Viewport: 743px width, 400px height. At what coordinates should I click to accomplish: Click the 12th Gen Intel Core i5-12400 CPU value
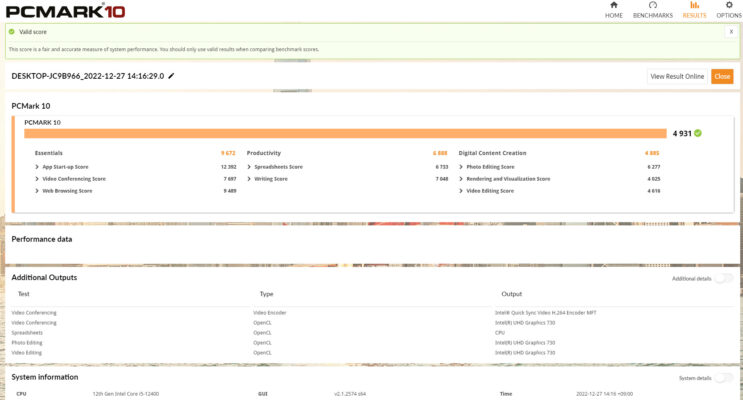coord(126,394)
